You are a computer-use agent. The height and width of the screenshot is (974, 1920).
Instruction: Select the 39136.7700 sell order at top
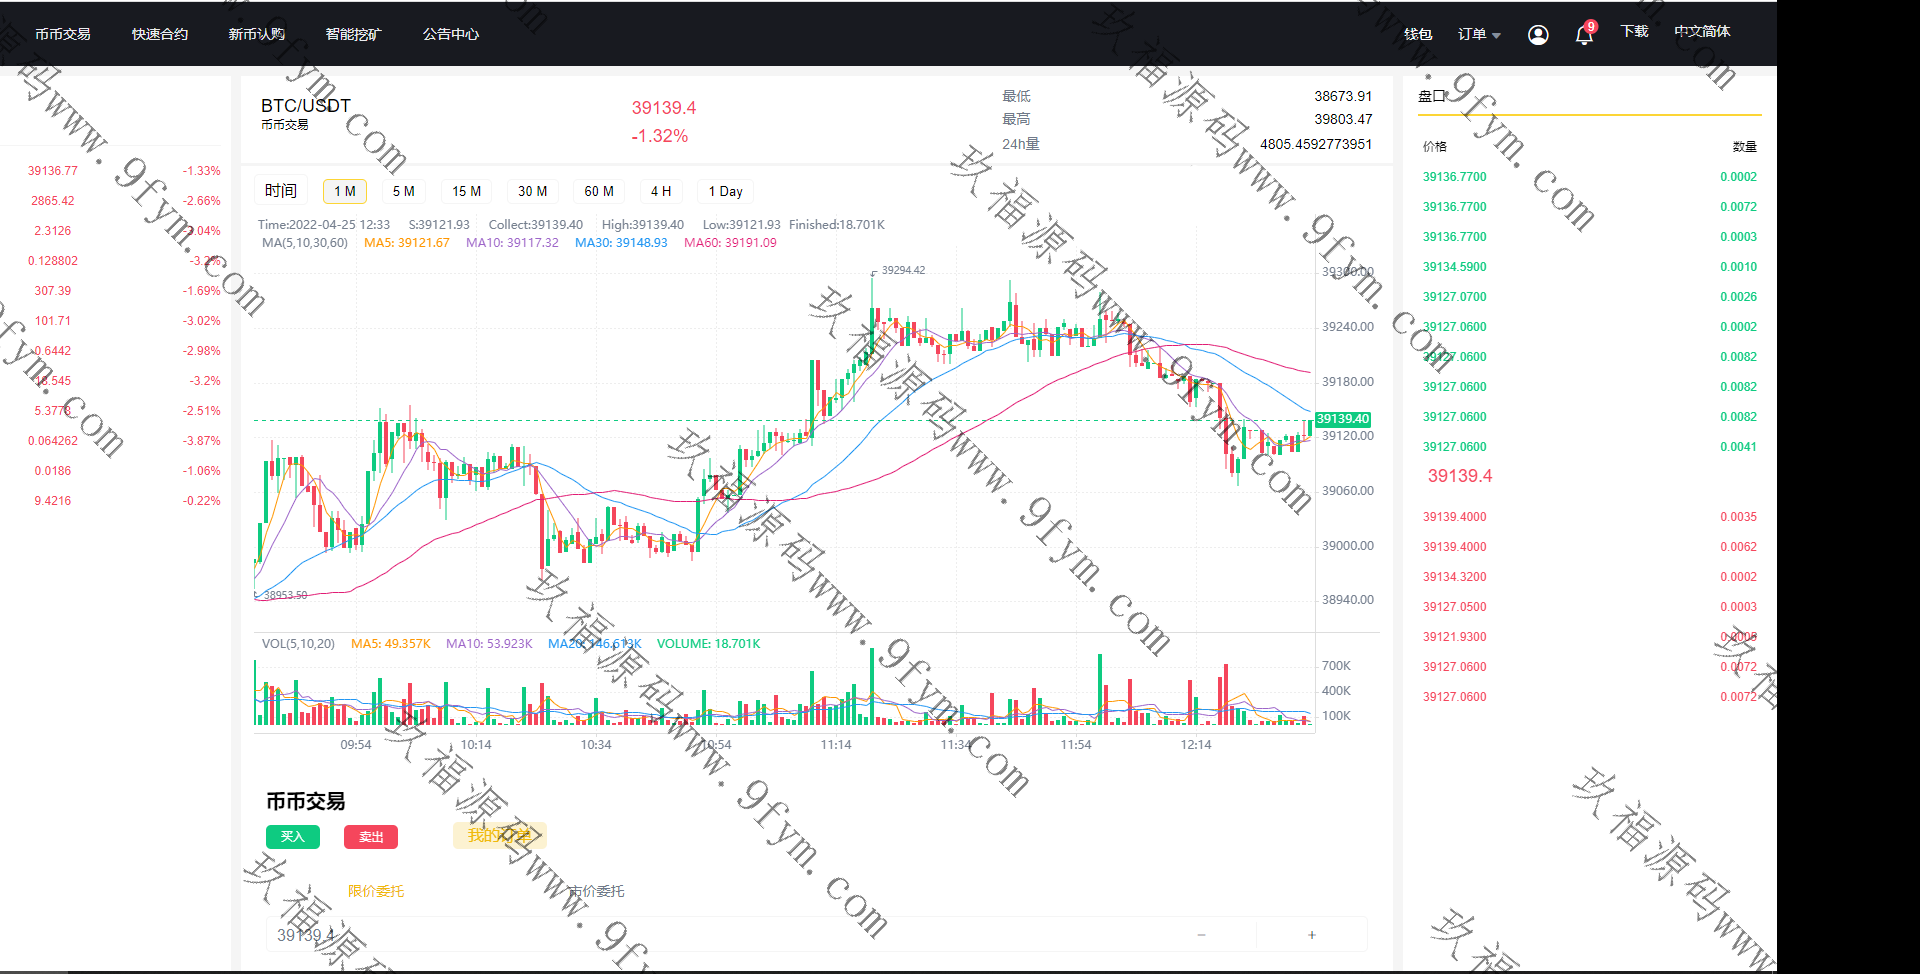(x=1454, y=177)
